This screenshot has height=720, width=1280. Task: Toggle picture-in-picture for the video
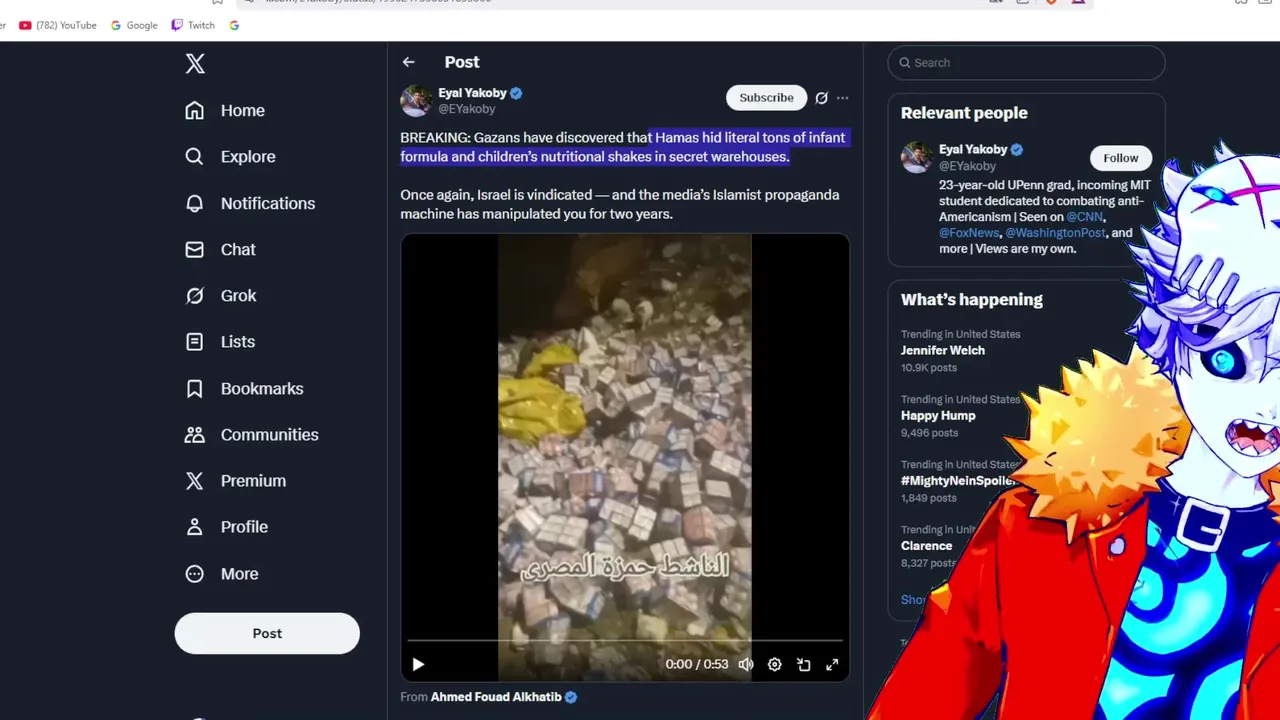[x=803, y=664]
